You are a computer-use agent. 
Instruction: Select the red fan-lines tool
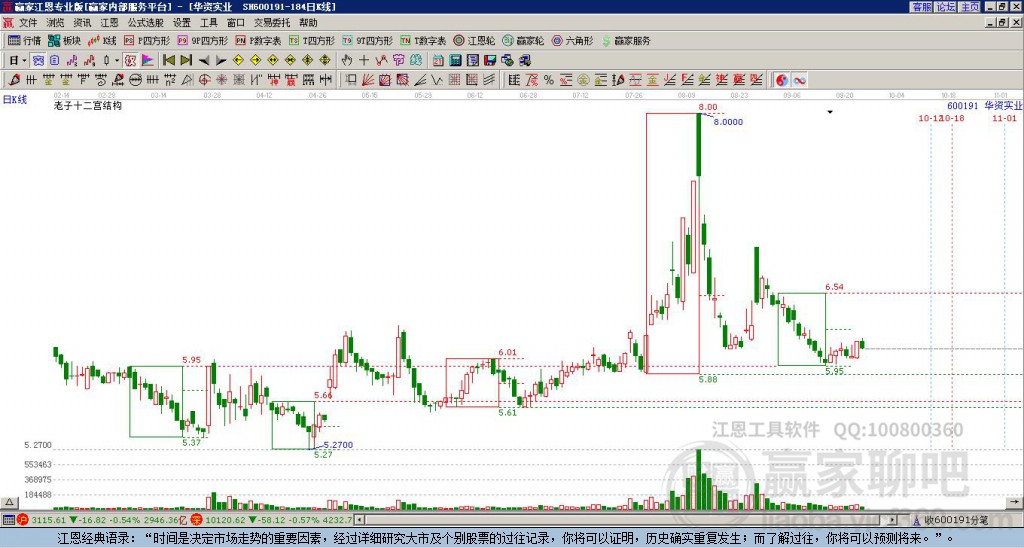coord(368,80)
